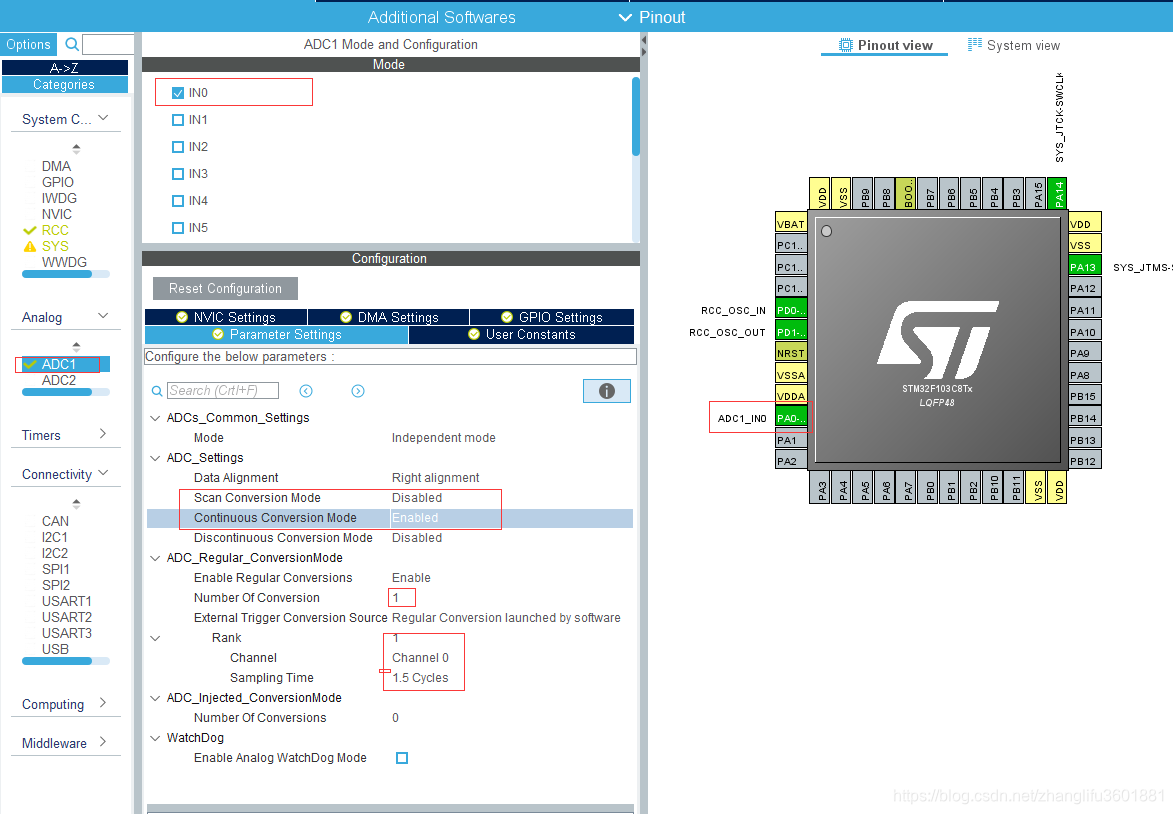Toggle Enable Analog WatchDog Mode checkbox
Screen dimensions: 1173x814
[402, 758]
